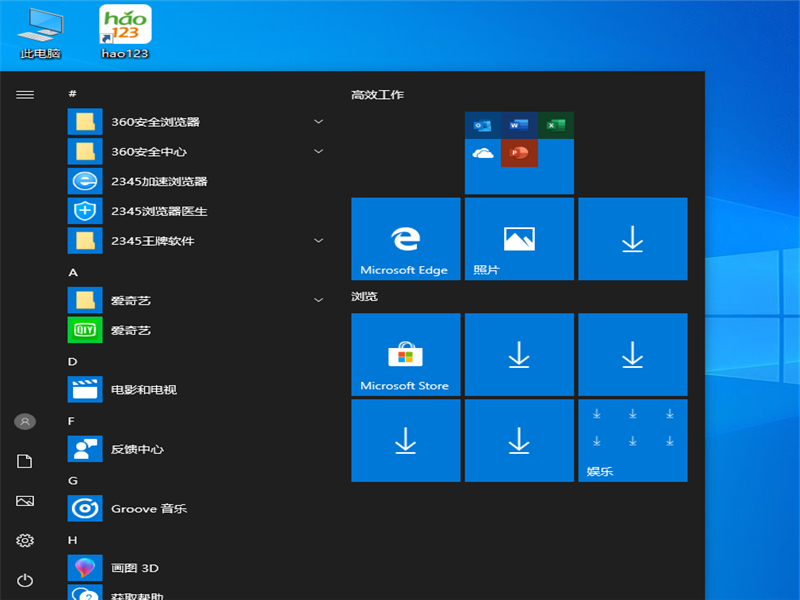Open the Documents icon in sidebar
800x600 pixels.
click(25, 461)
